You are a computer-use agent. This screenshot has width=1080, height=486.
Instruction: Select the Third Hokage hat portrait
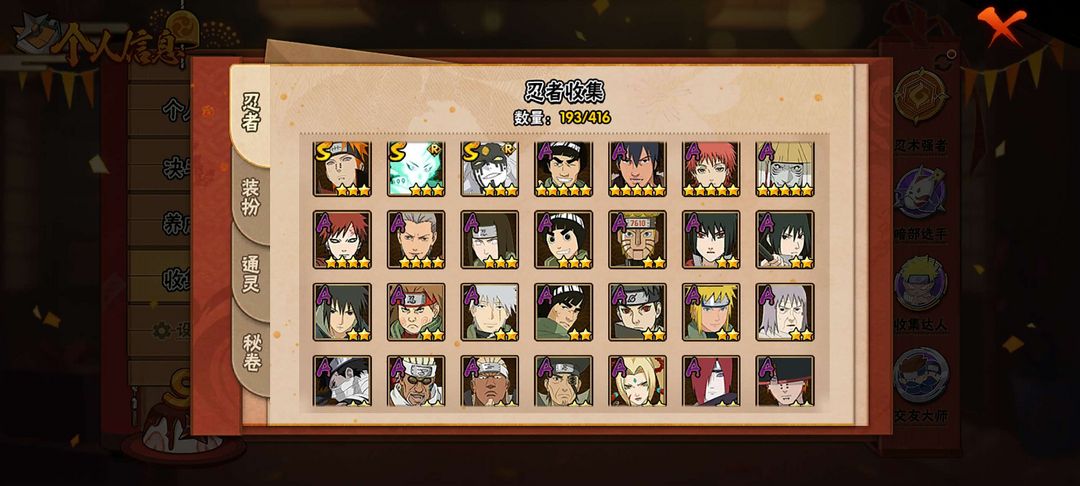(x=785, y=169)
